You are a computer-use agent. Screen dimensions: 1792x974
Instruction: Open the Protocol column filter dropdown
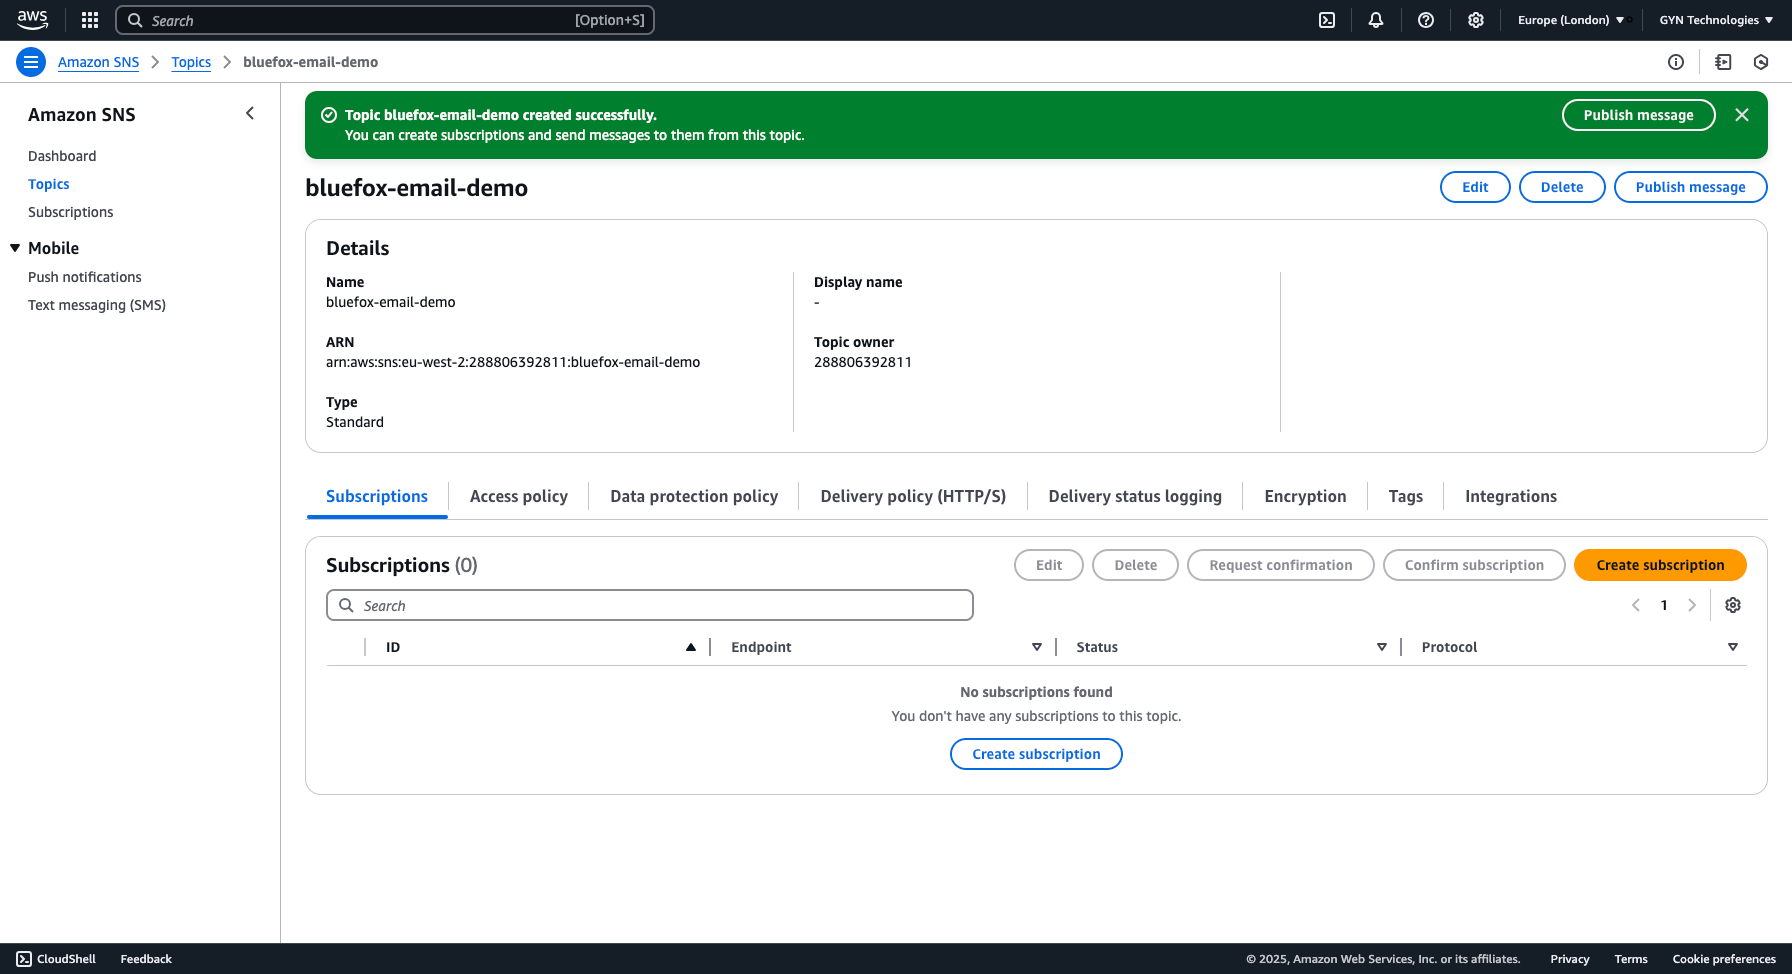point(1734,646)
